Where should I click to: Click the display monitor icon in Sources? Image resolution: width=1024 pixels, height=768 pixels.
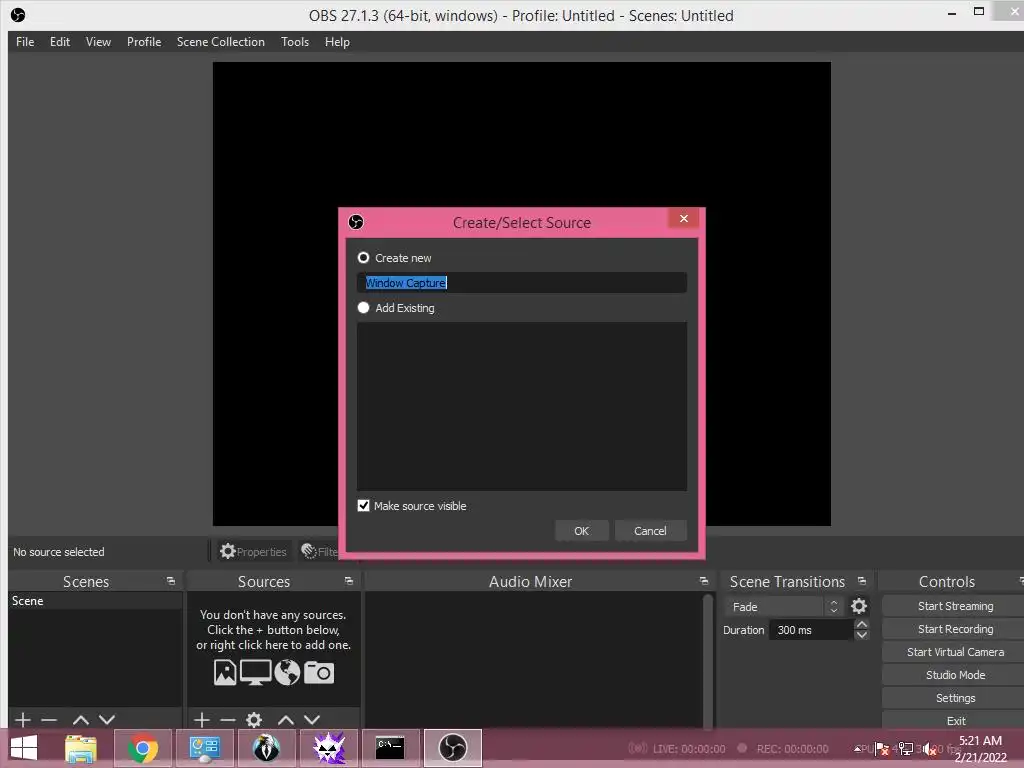coord(255,672)
